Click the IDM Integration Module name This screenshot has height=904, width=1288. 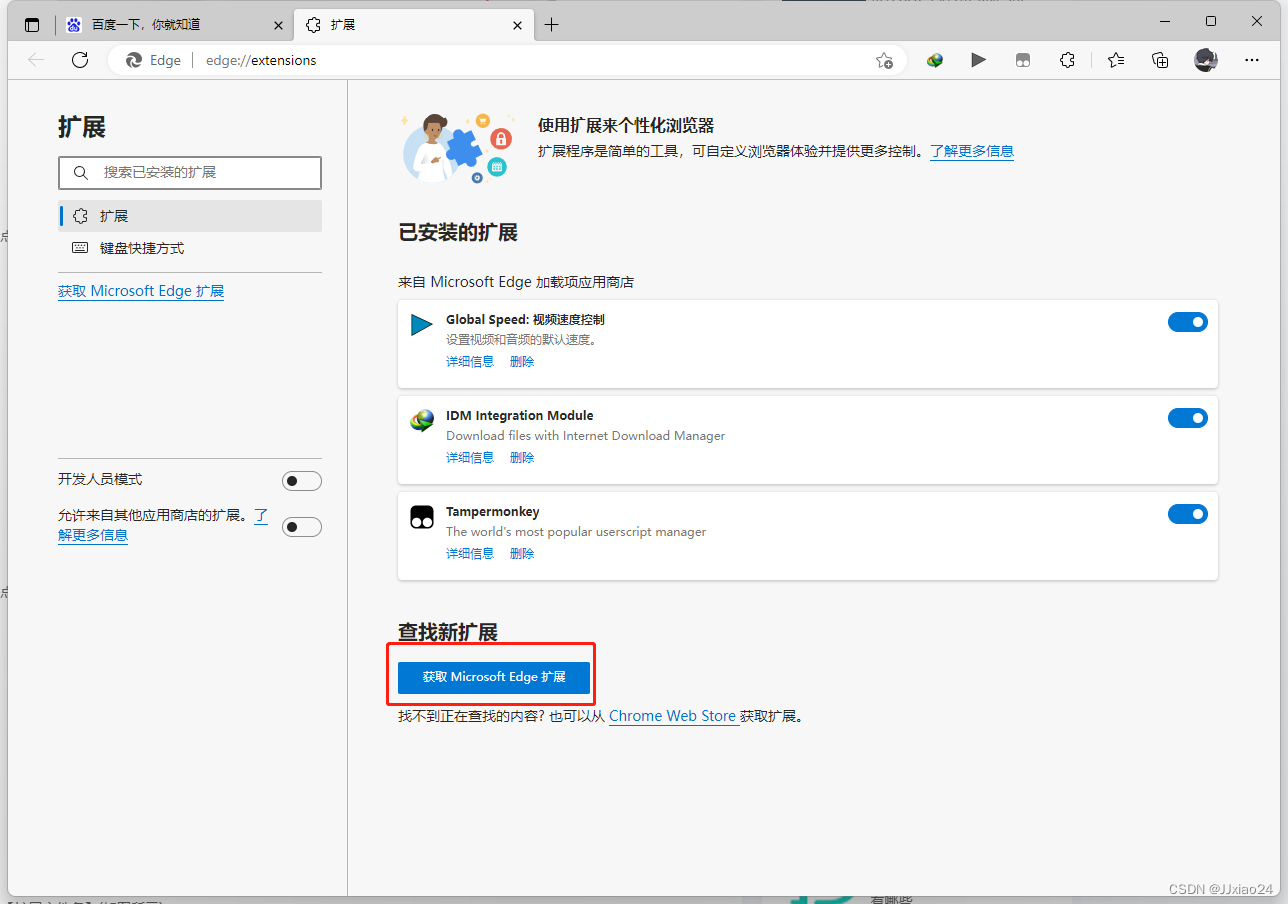(520, 416)
